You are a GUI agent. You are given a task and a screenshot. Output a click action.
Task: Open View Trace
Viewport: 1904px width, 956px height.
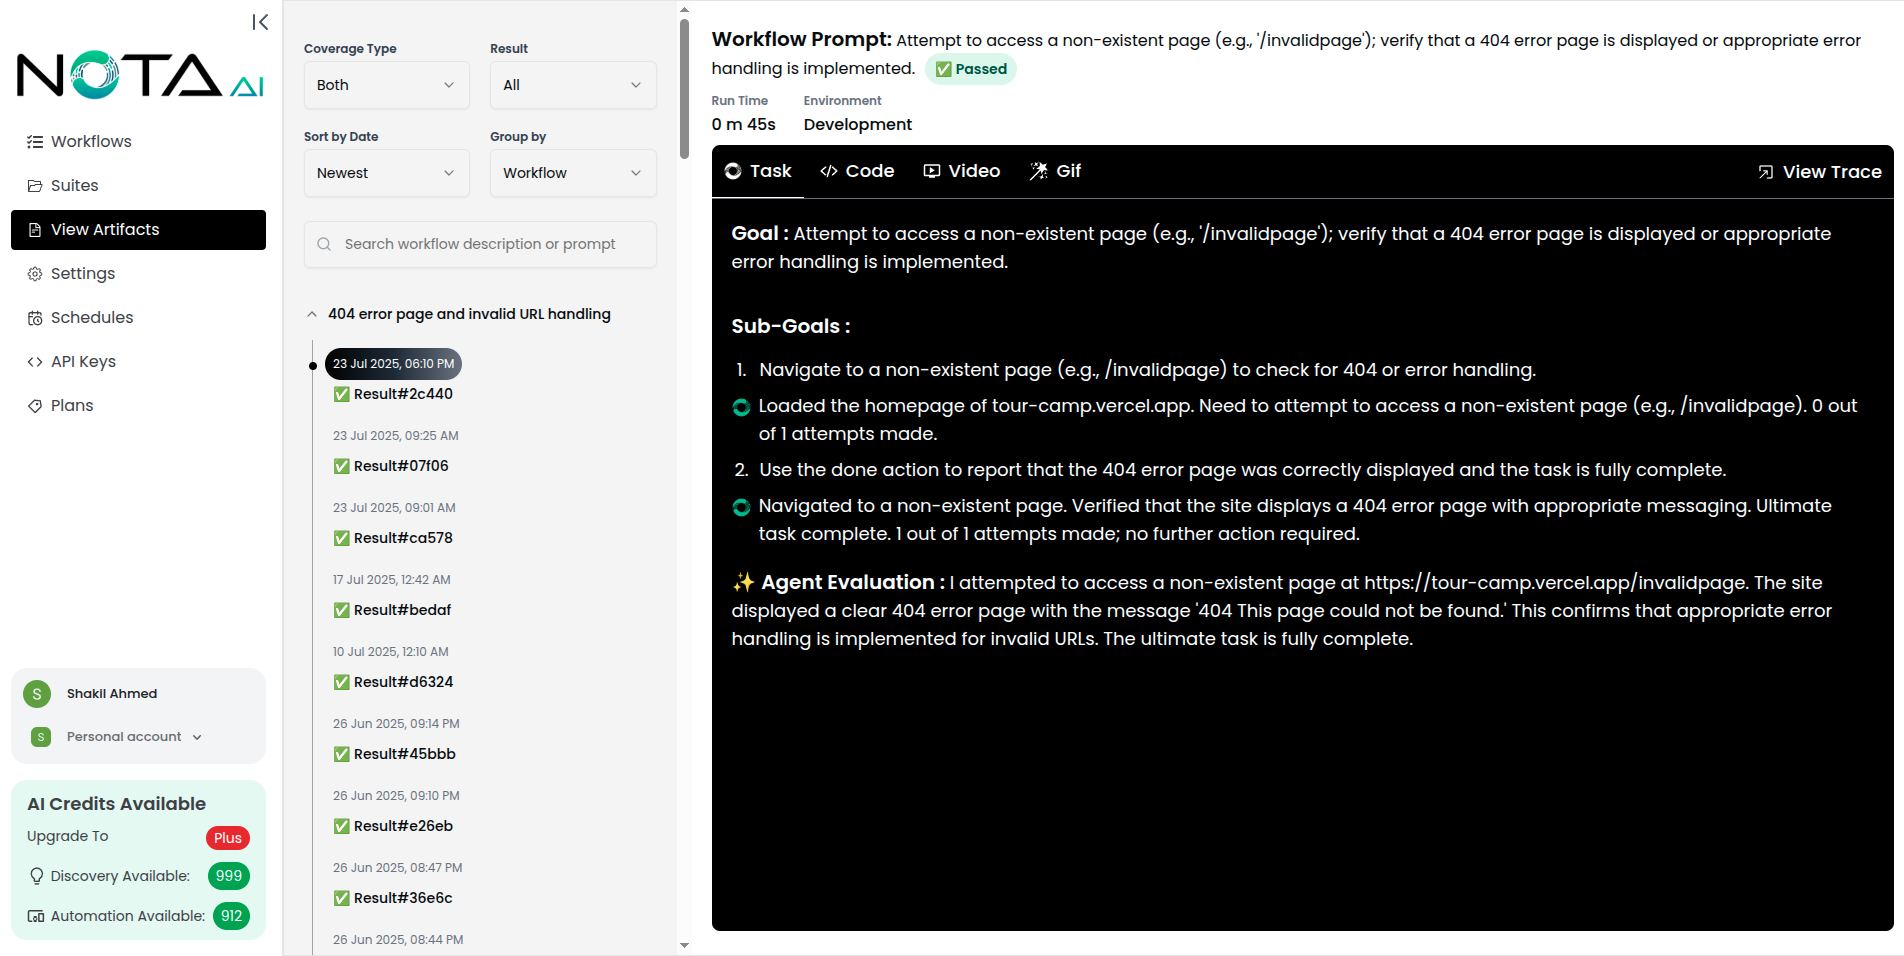click(x=1818, y=171)
